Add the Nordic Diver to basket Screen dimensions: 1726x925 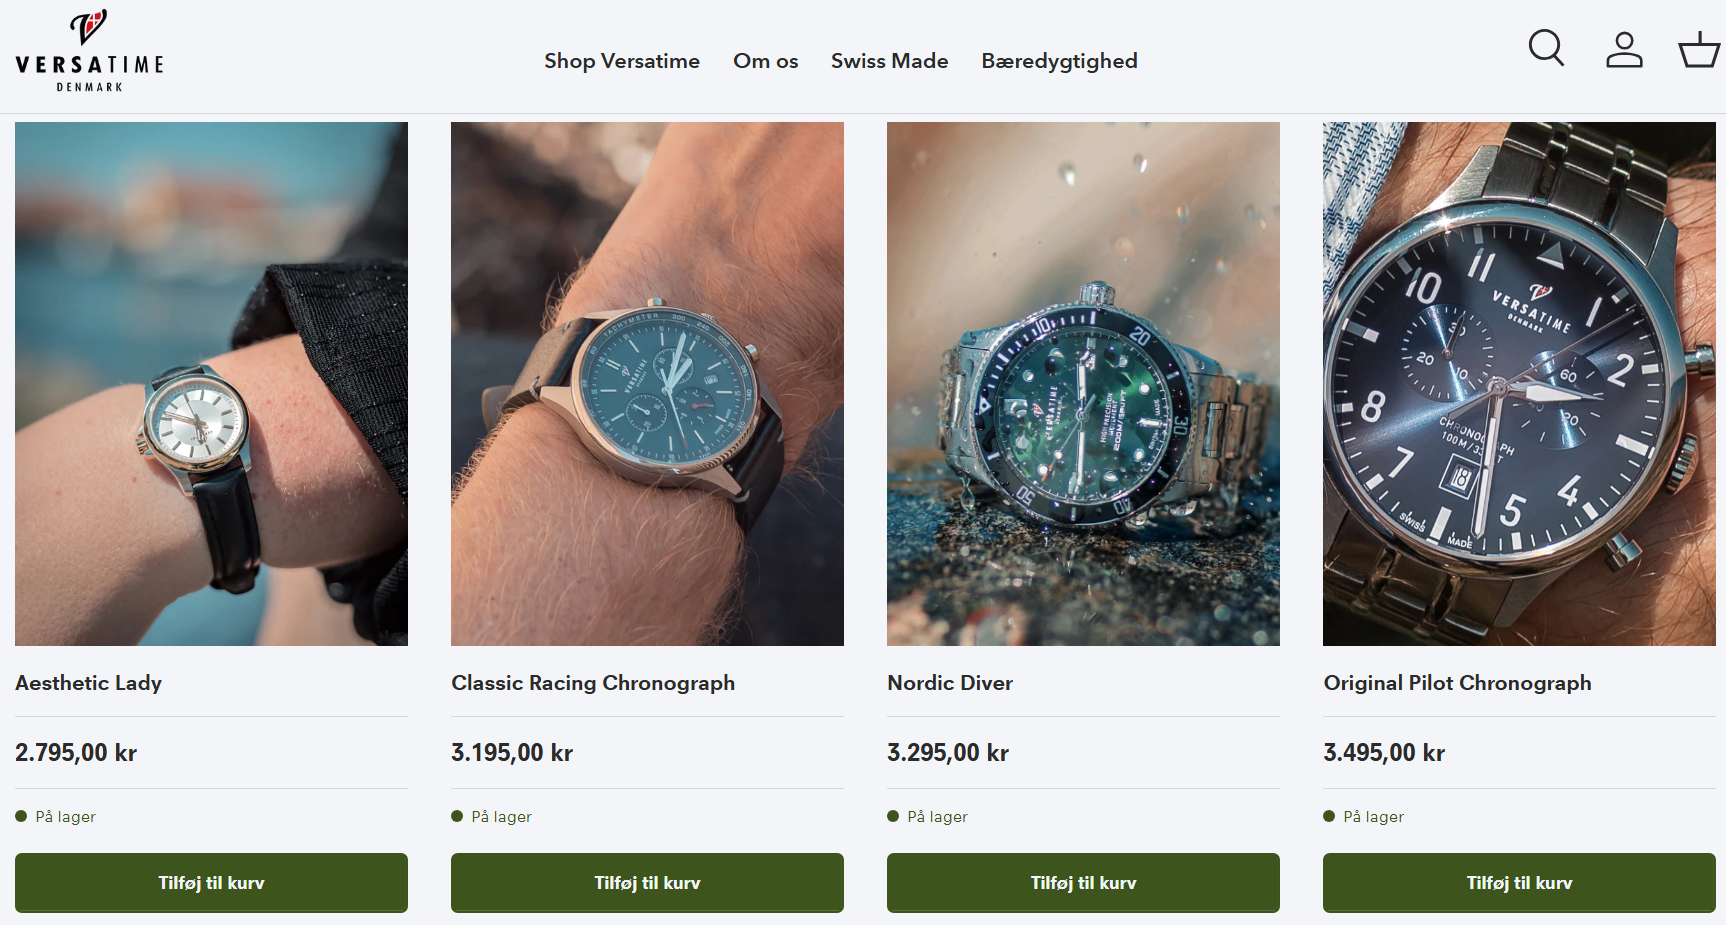click(1083, 883)
